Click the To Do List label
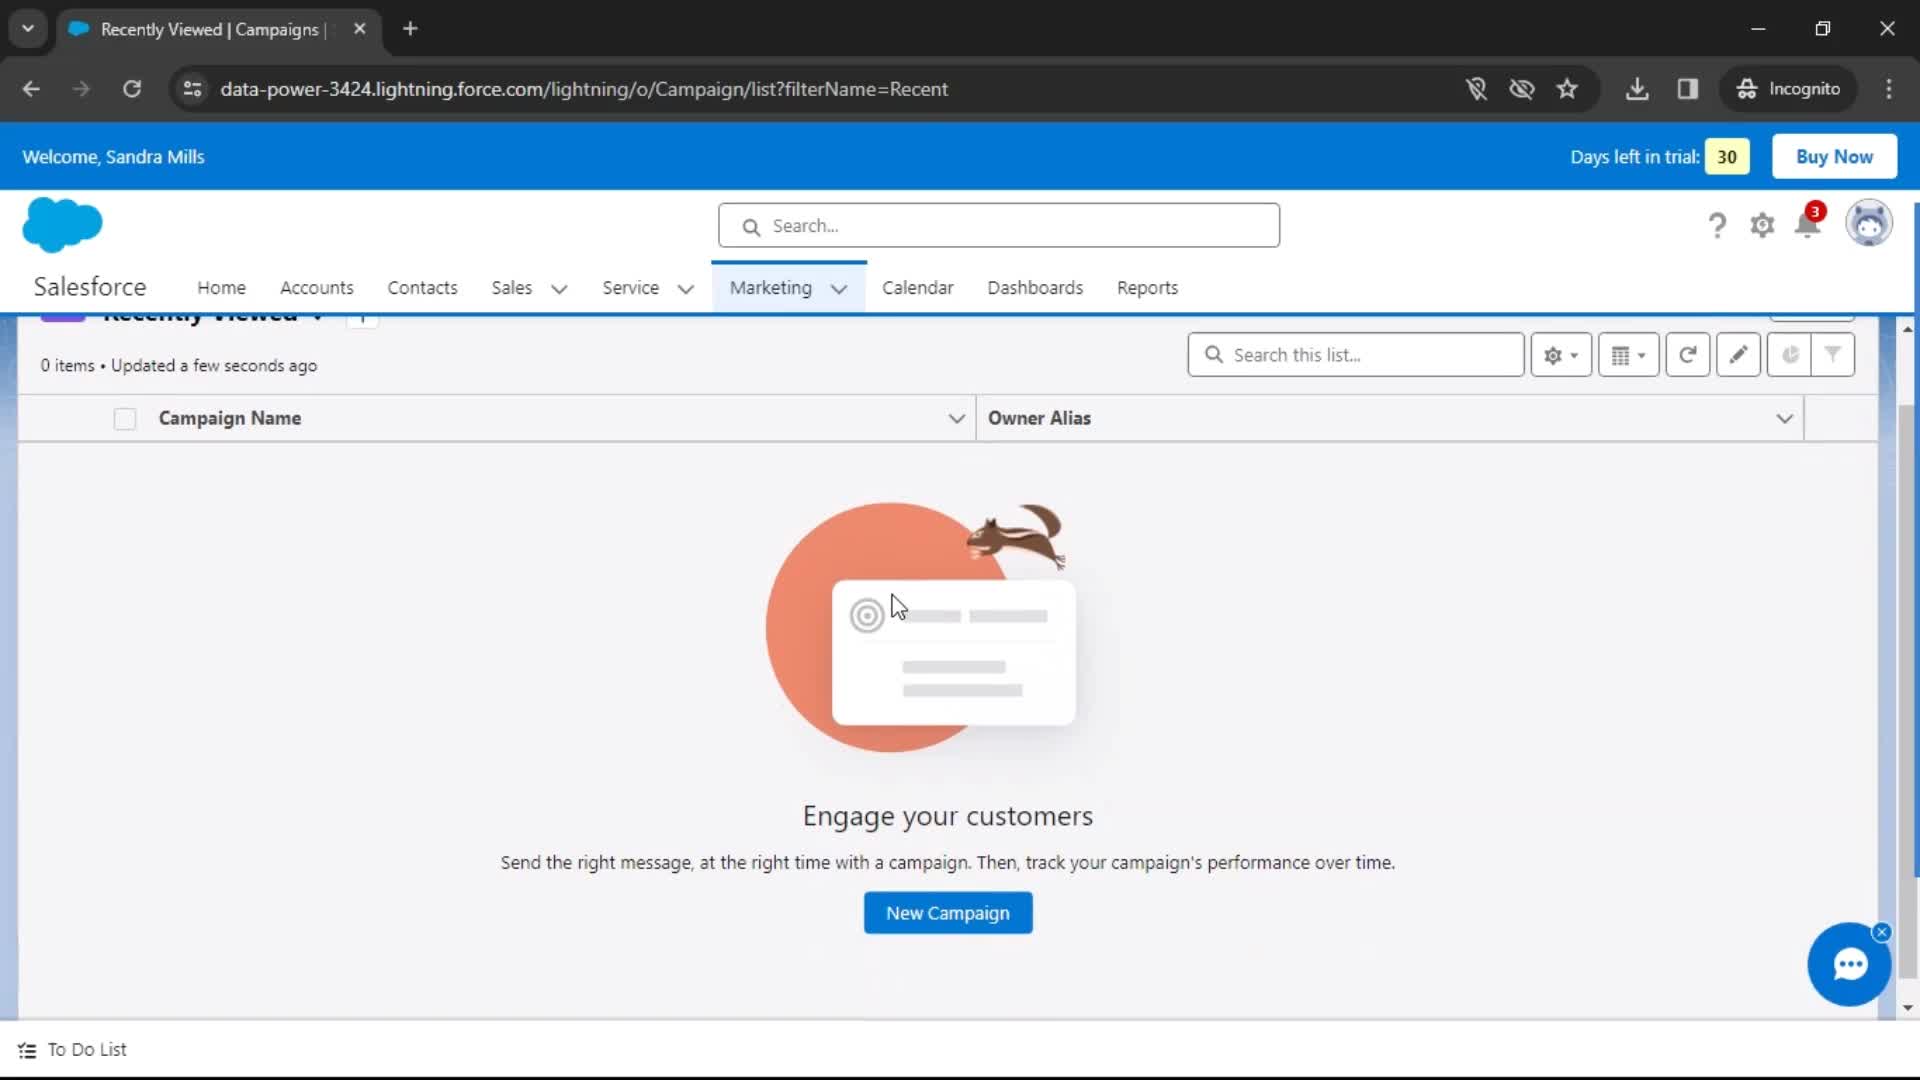Screen dimensions: 1920x1080 pyautogui.click(x=87, y=1050)
